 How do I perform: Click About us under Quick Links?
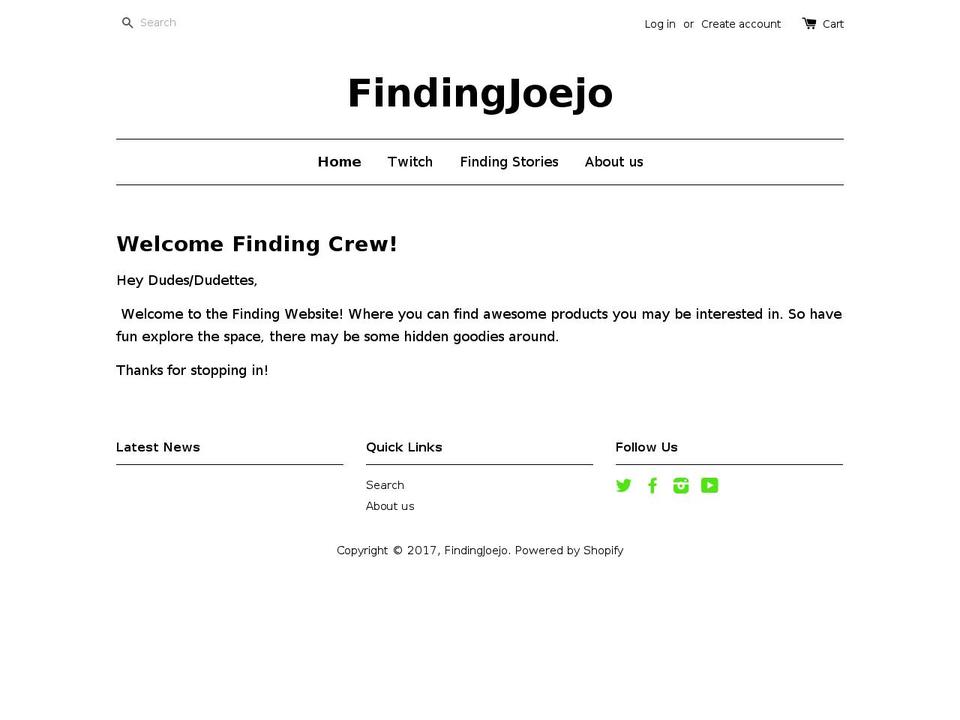point(390,506)
